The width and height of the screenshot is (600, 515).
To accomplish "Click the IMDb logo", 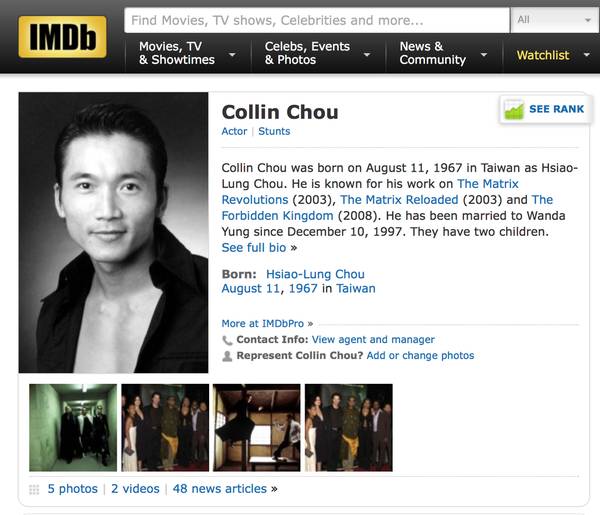I will (x=62, y=37).
